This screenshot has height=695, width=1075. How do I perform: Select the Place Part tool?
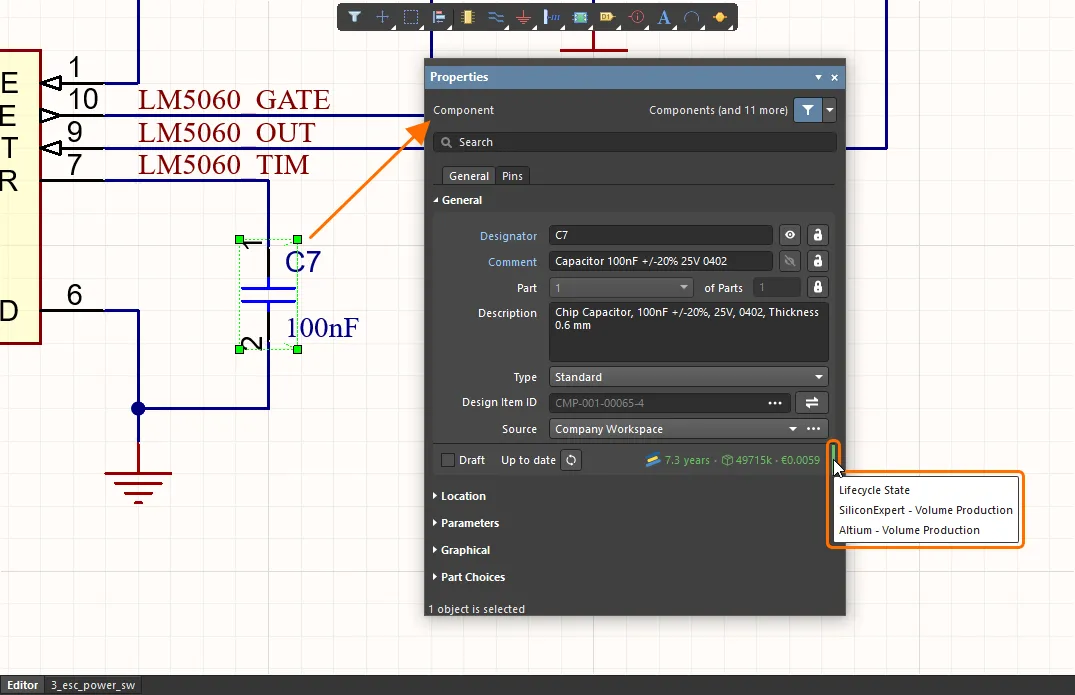coord(467,17)
